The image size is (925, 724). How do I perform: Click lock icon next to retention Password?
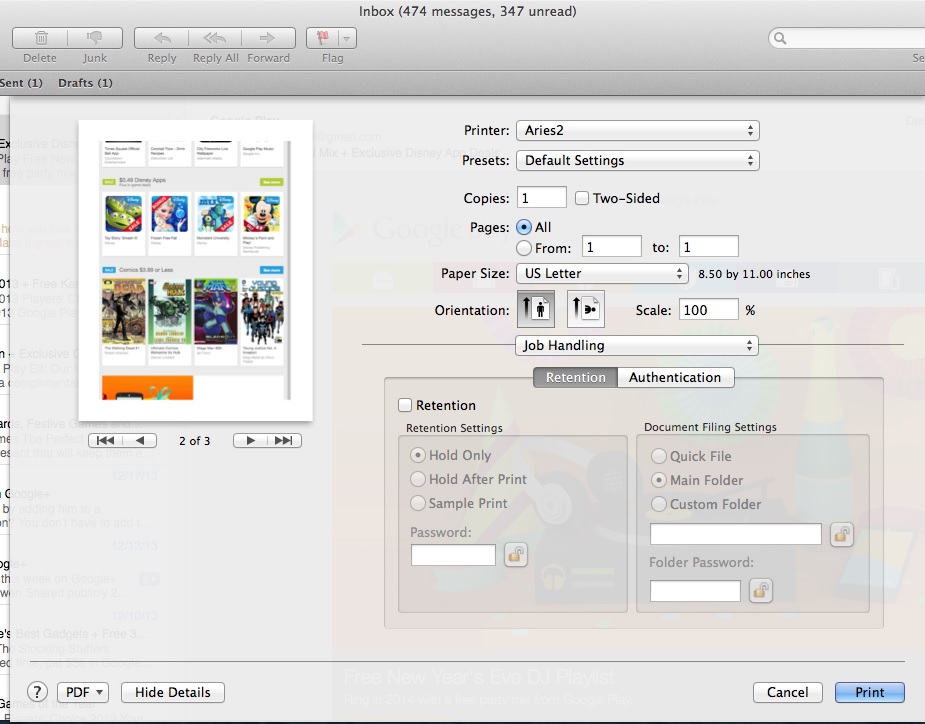(516, 555)
